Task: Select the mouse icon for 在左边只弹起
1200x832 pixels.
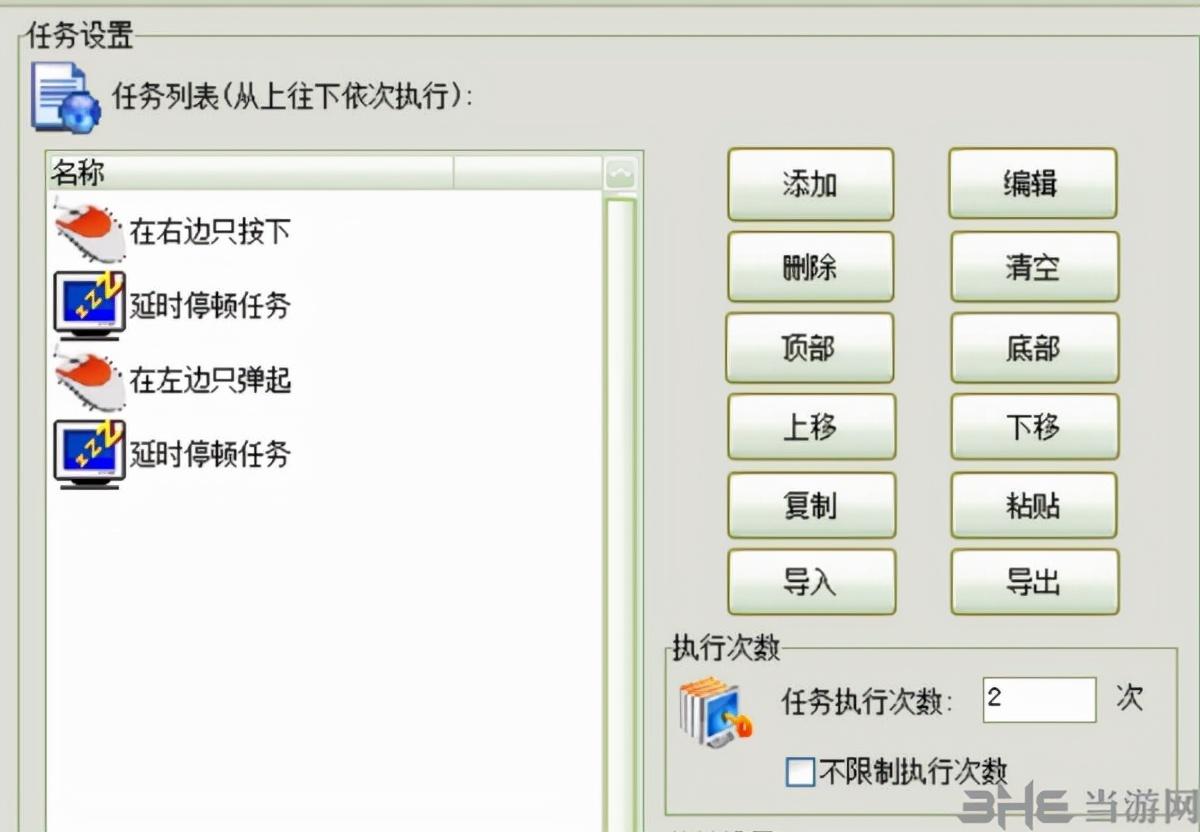Action: coord(90,380)
